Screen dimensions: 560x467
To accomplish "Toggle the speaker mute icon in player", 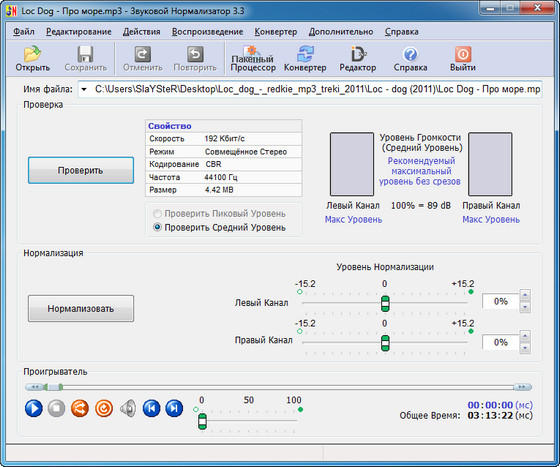I will click(128, 408).
